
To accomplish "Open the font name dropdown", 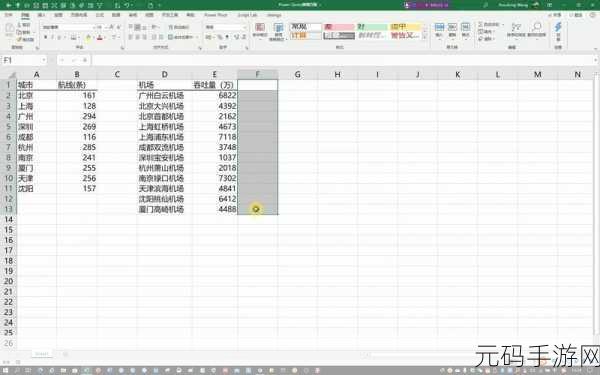I will 93,27.
